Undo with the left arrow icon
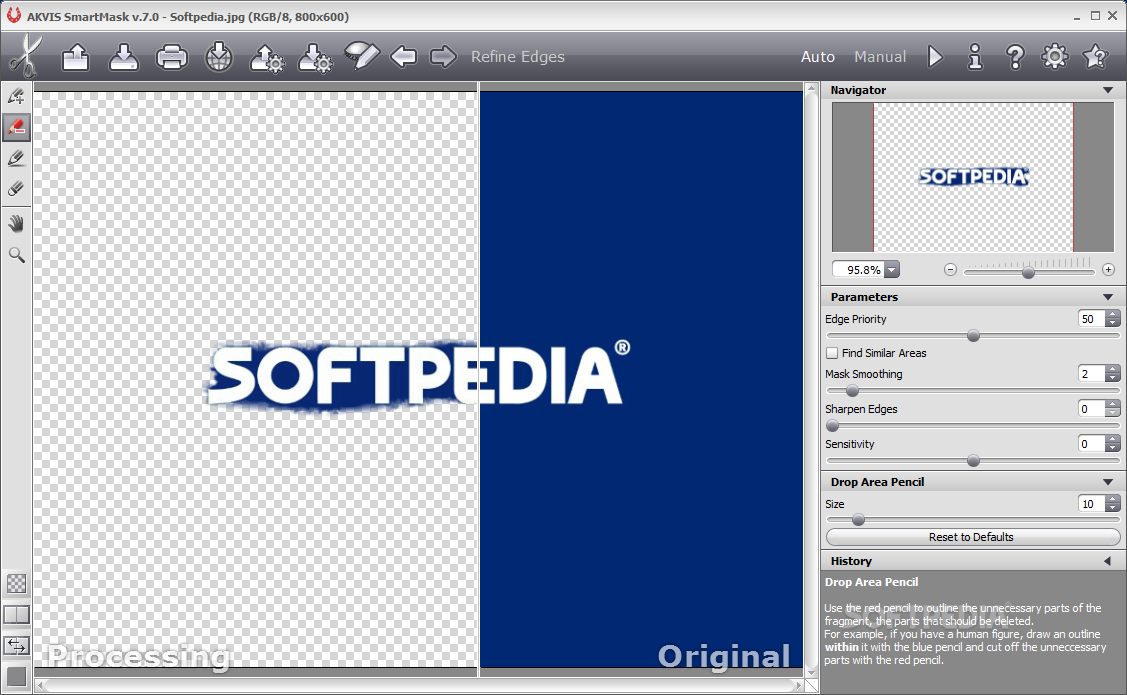1127x695 pixels. pos(403,56)
